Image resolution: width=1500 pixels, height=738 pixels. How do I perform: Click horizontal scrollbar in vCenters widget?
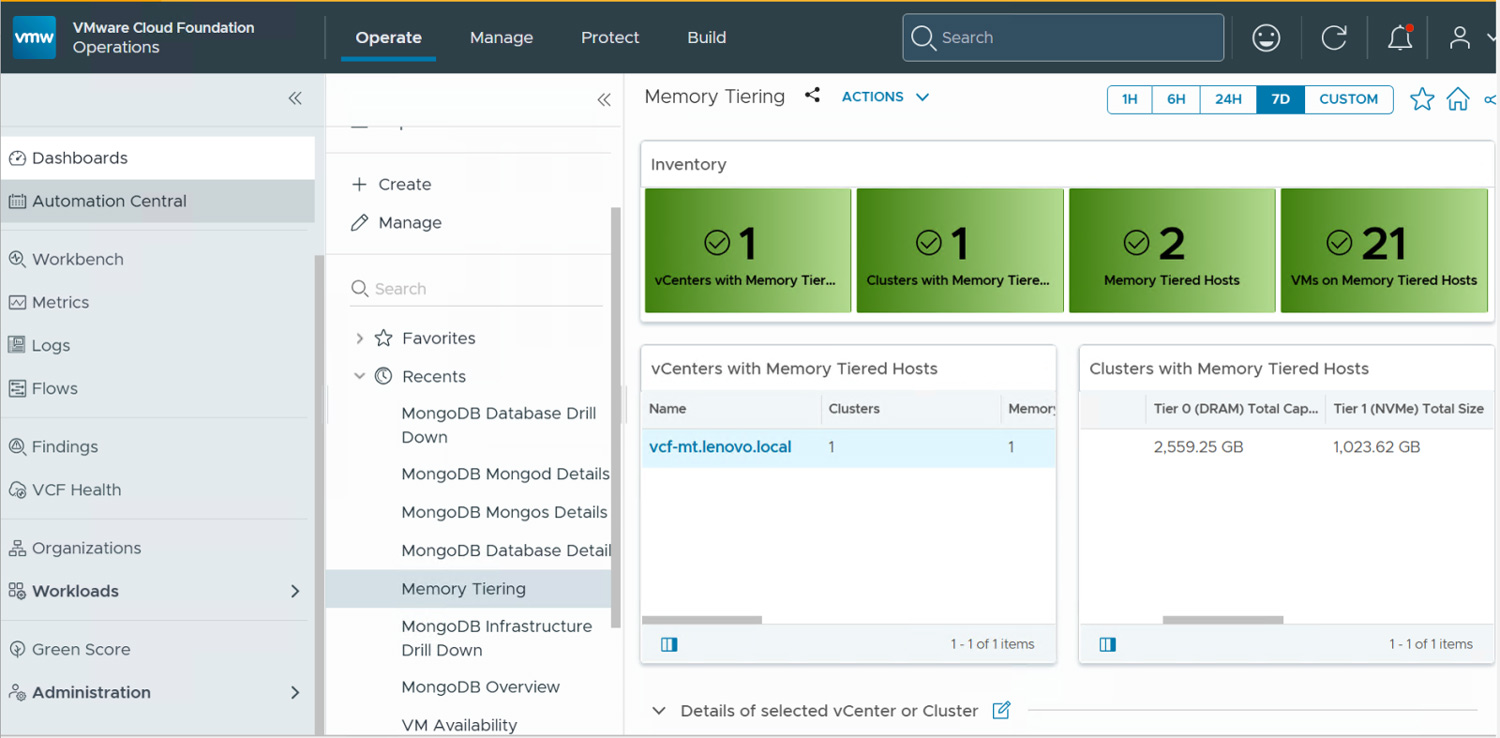pyautogui.click(x=702, y=620)
